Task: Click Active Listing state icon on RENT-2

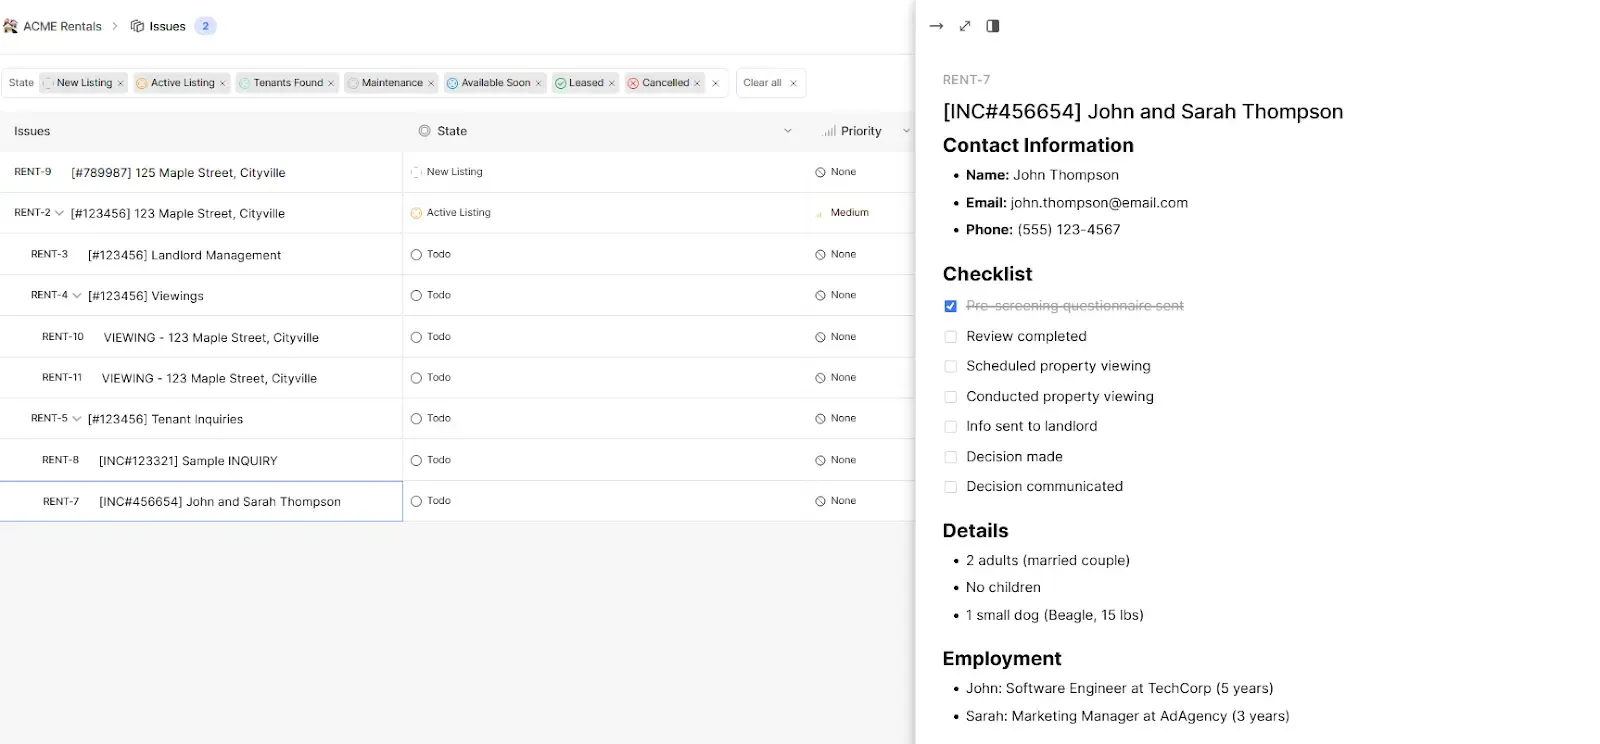Action: click(416, 213)
